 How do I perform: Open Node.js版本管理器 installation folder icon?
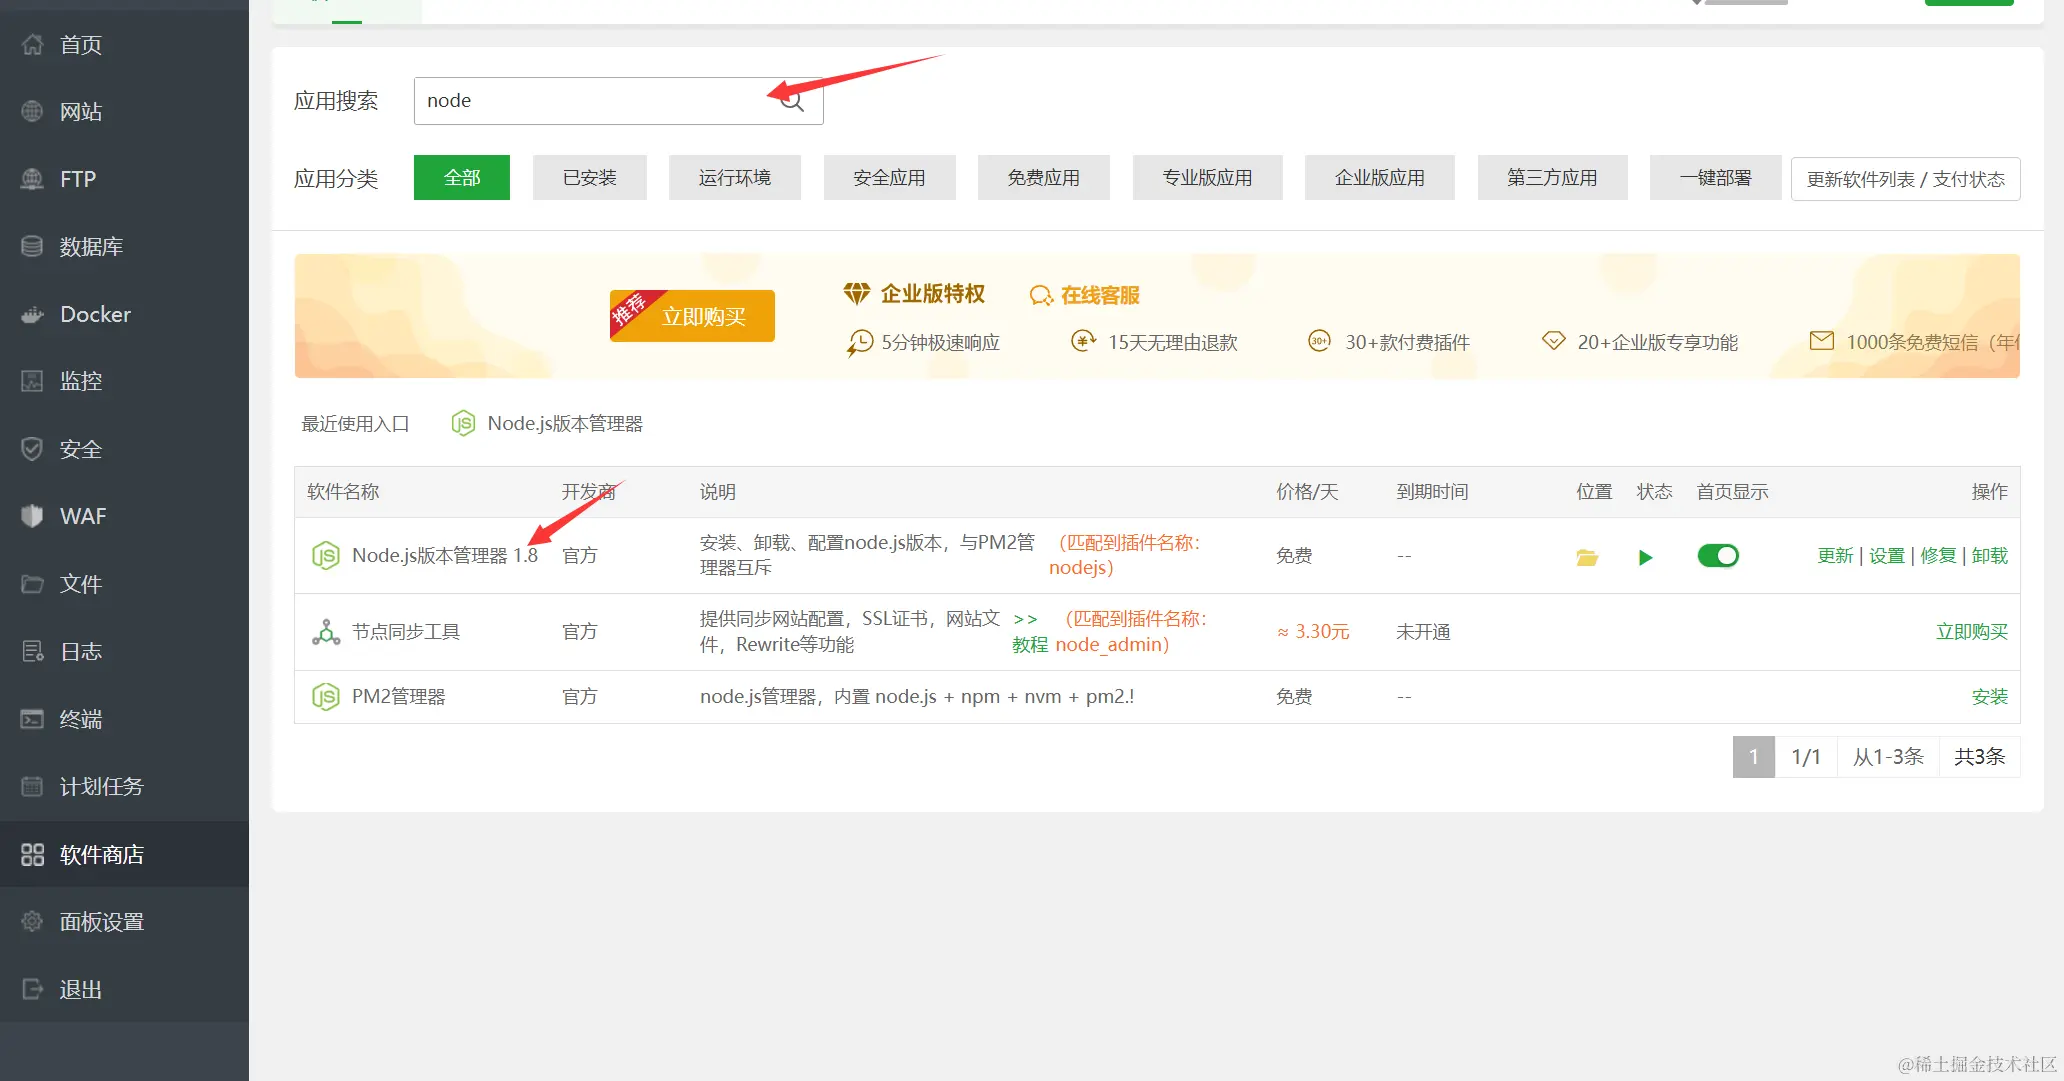click(1587, 557)
